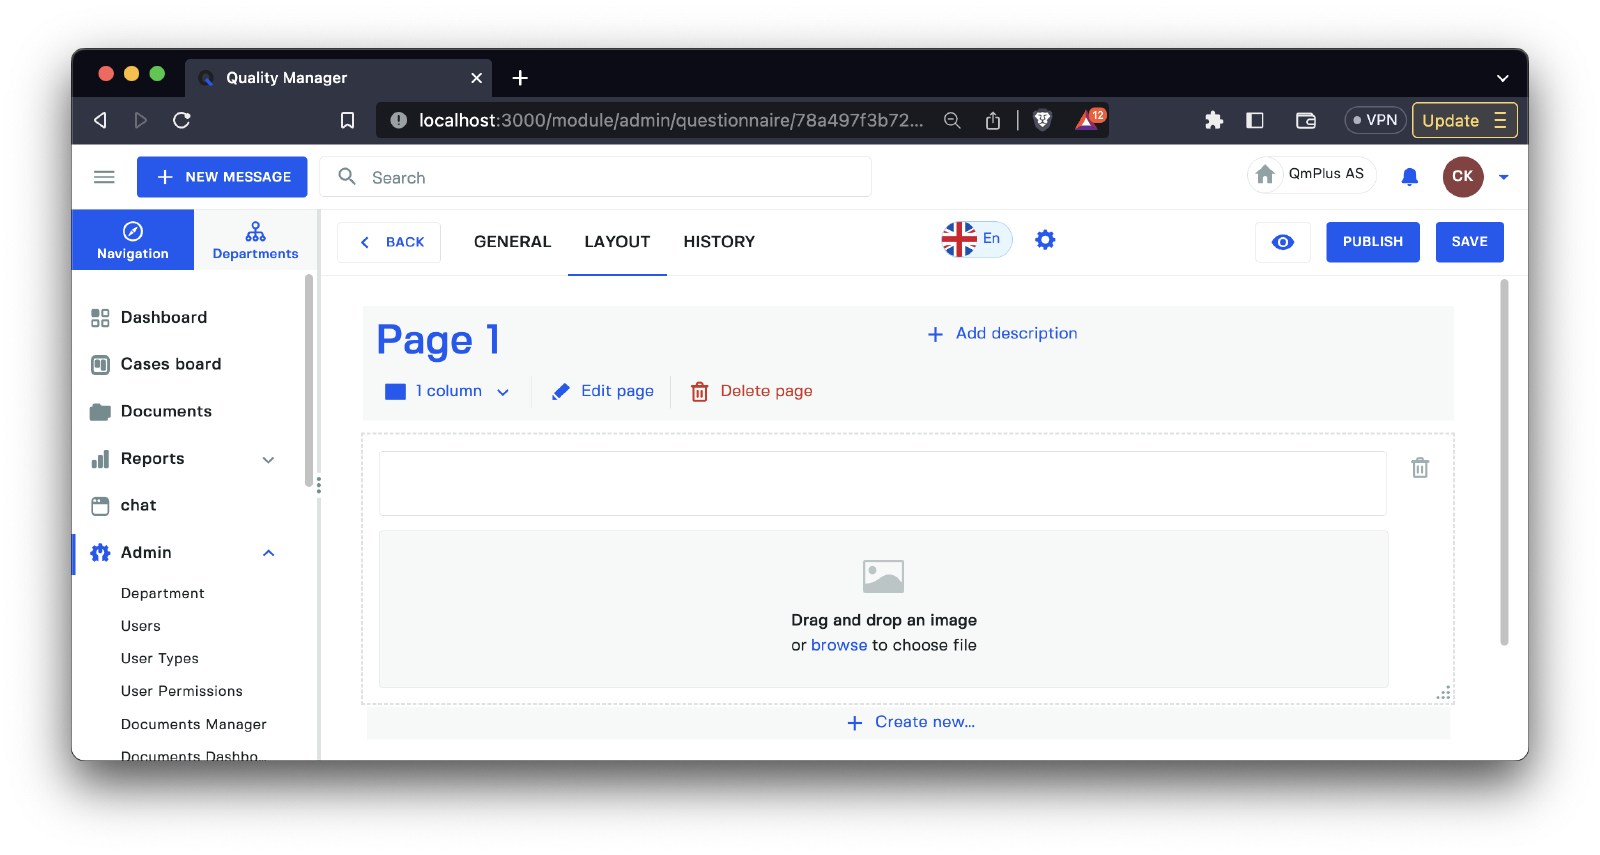This screenshot has height=855, width=1600.
Task: Toggle the VPN switch in toolbar
Action: (1375, 120)
